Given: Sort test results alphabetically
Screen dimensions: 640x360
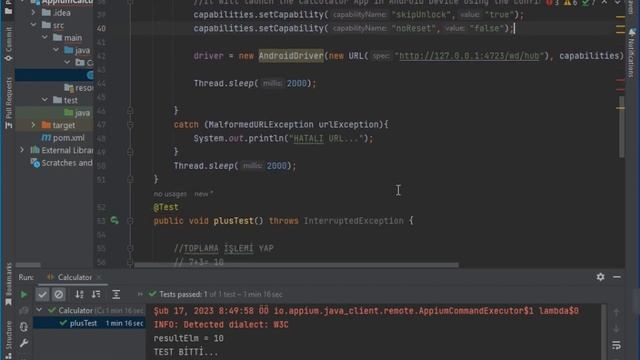Looking at the screenshot, I should tap(79, 294).
